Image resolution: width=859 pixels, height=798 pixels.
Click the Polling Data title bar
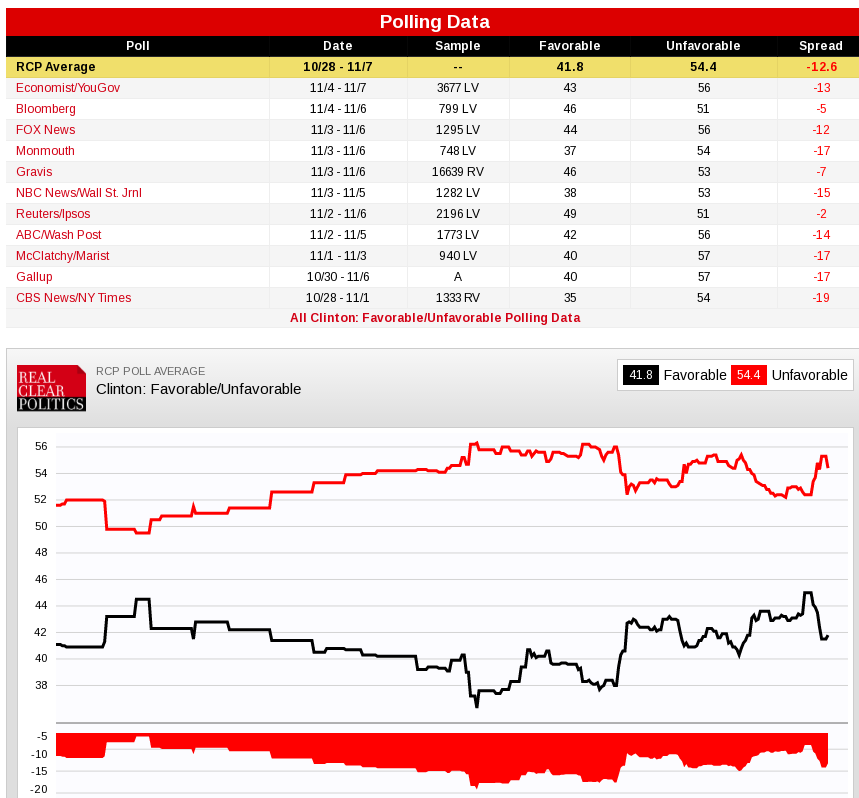435,22
